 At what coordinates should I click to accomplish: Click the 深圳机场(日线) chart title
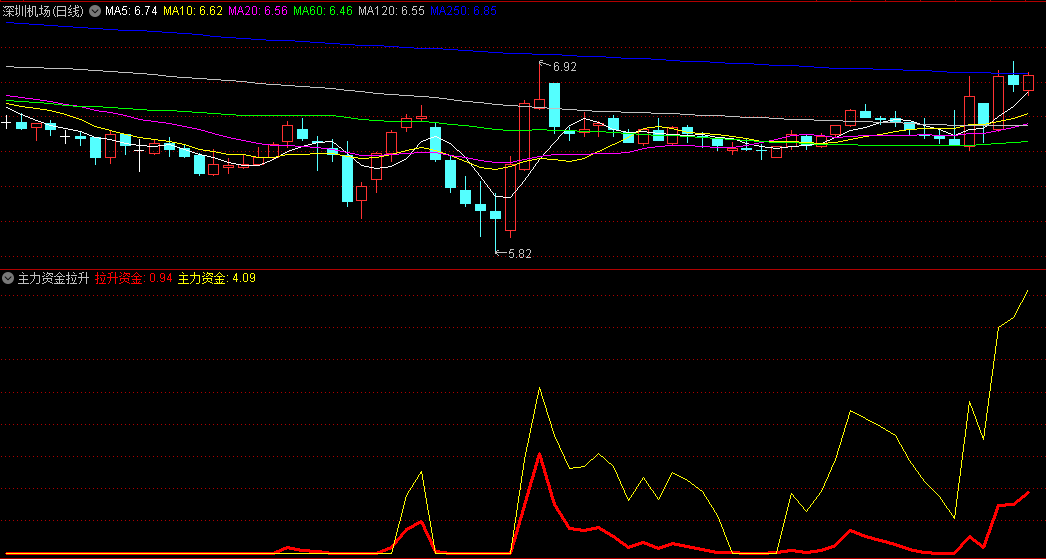tap(43, 11)
